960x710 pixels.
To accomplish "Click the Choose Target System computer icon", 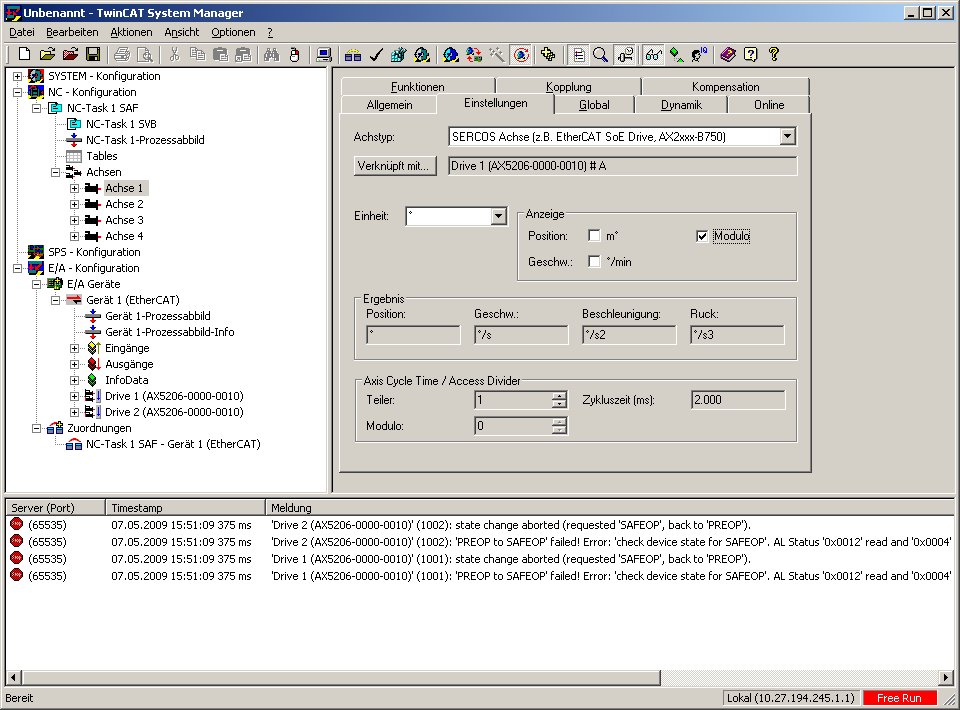I will [x=324, y=54].
